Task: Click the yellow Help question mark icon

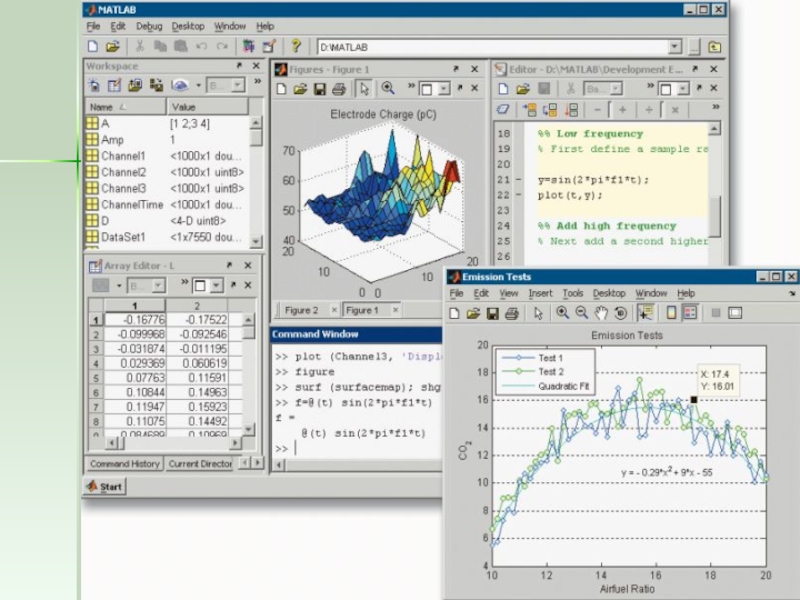Action: point(295,46)
